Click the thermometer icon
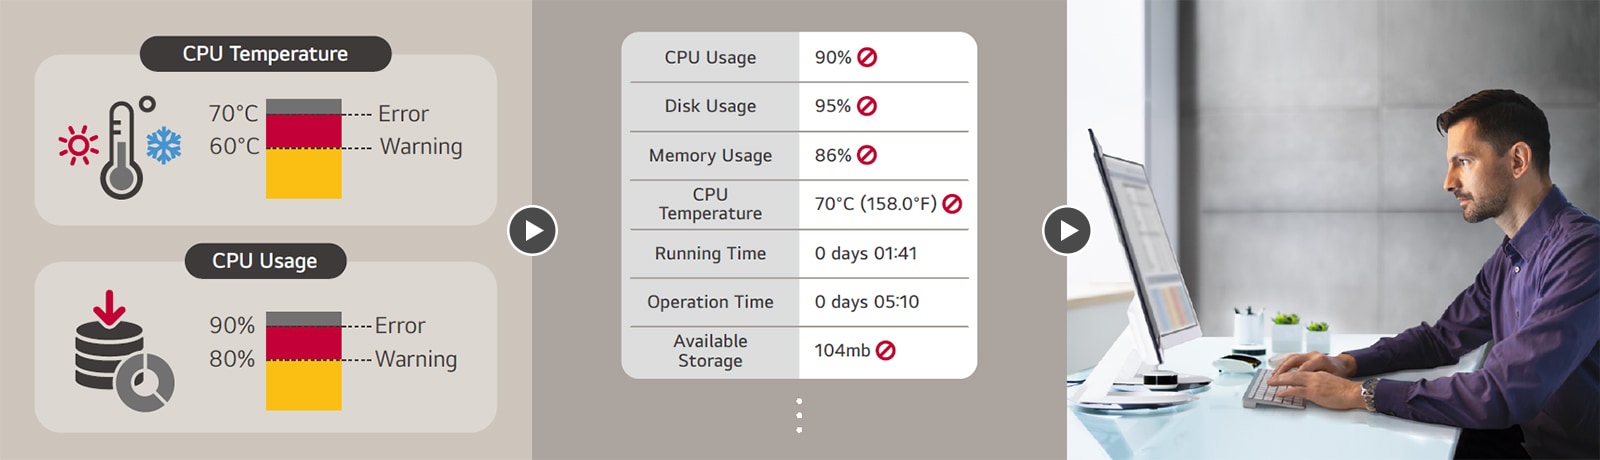This screenshot has height=460, width=1600. pyautogui.click(x=122, y=150)
